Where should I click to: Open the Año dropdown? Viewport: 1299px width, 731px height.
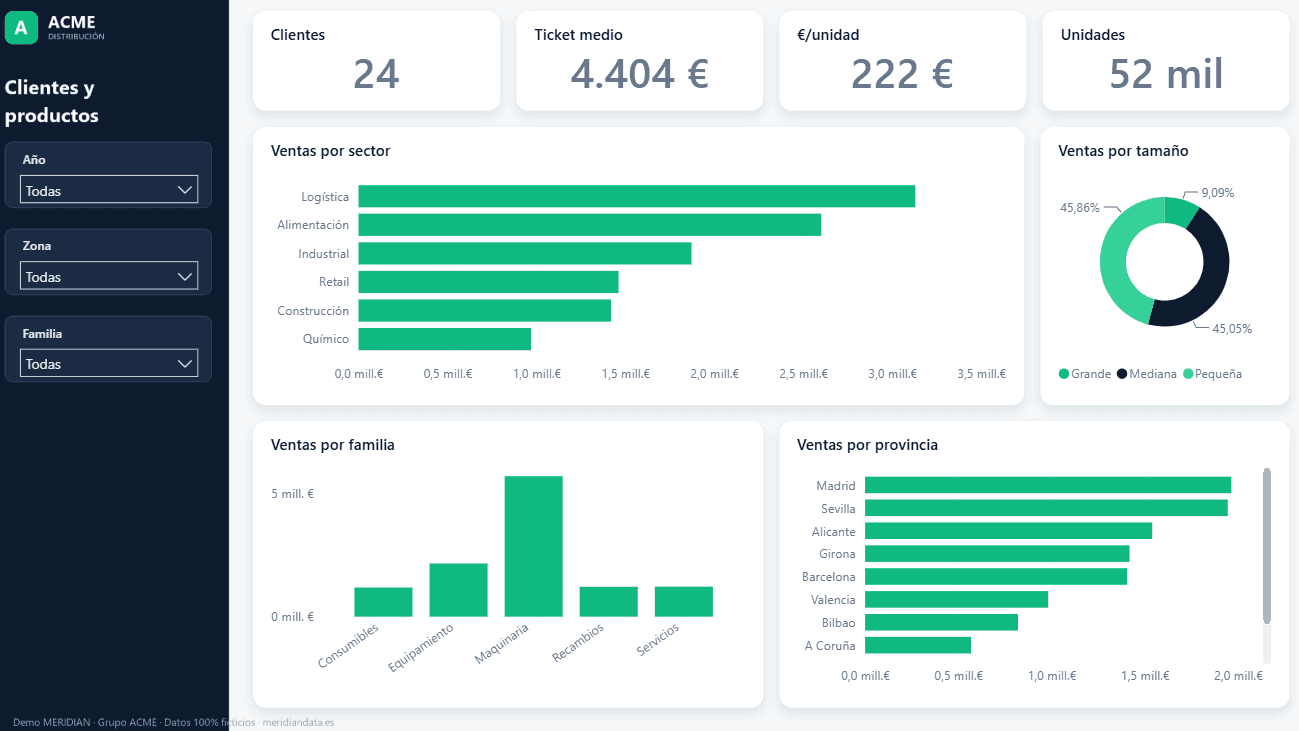tap(109, 189)
